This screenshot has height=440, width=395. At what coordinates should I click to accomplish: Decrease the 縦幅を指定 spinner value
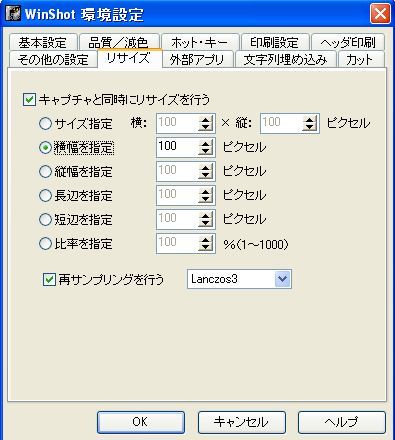click(x=206, y=175)
